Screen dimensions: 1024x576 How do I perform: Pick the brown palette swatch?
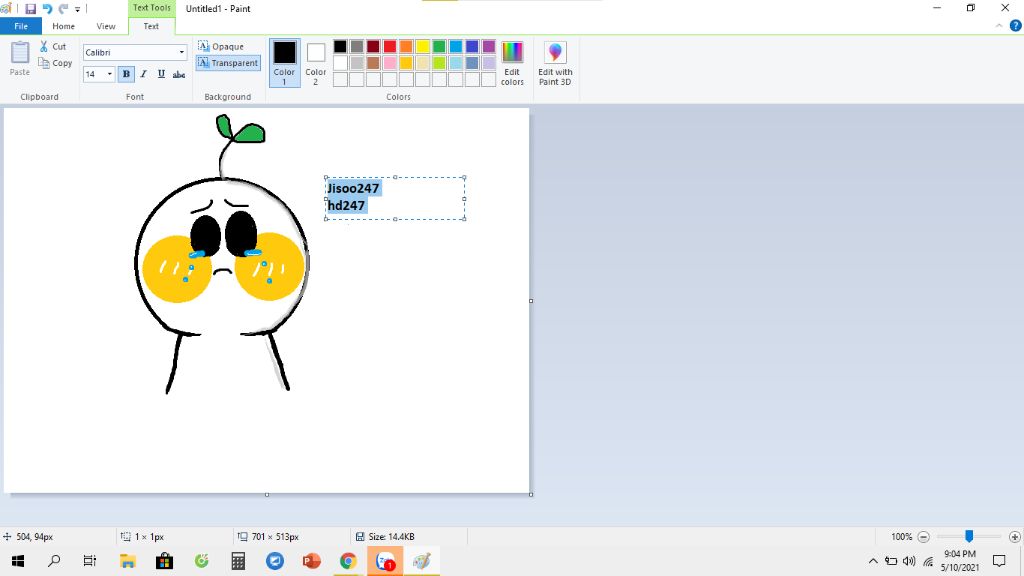coord(373,63)
